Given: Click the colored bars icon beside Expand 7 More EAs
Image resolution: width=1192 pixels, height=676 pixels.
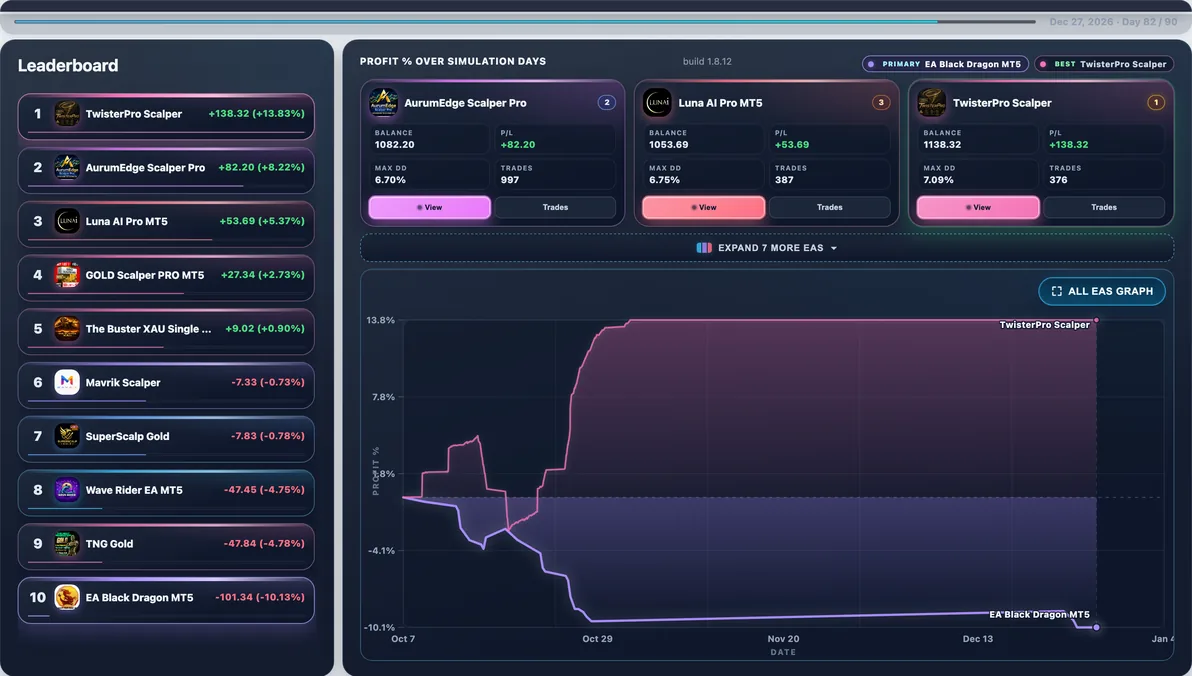Looking at the screenshot, I should tap(704, 248).
